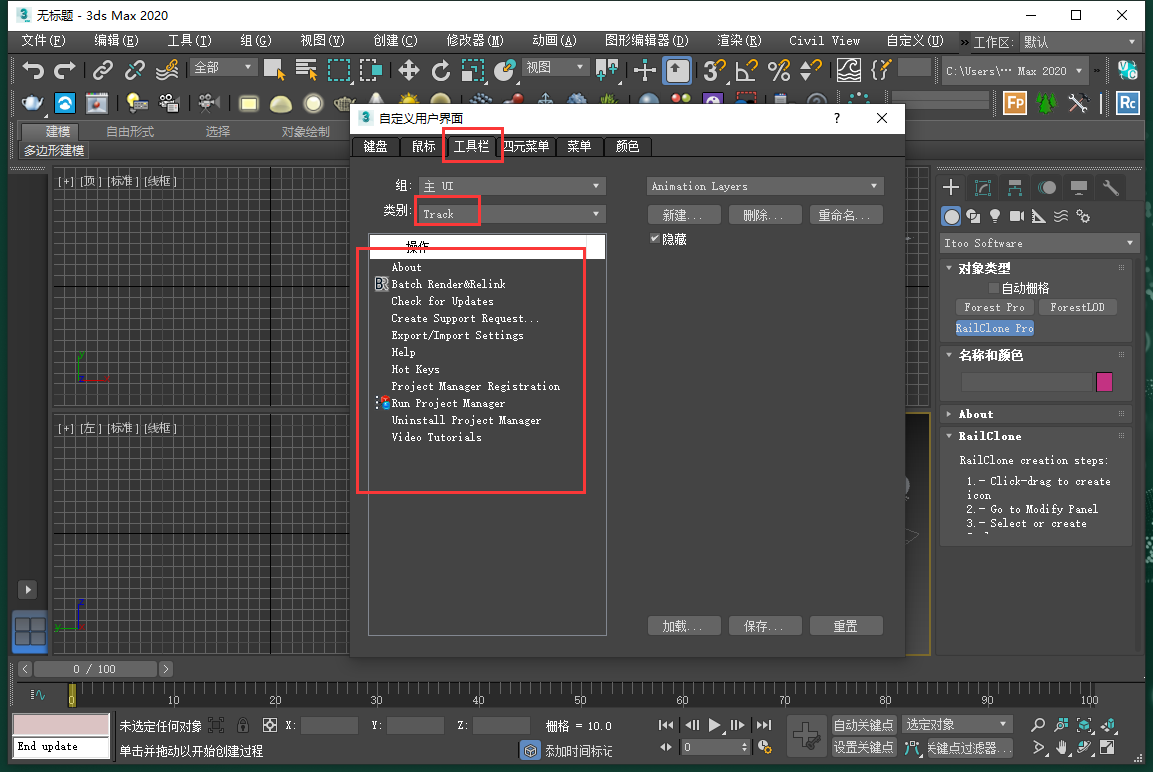The width and height of the screenshot is (1153, 772).
Task: Open the 渲染(R) menu
Action: (x=739, y=40)
